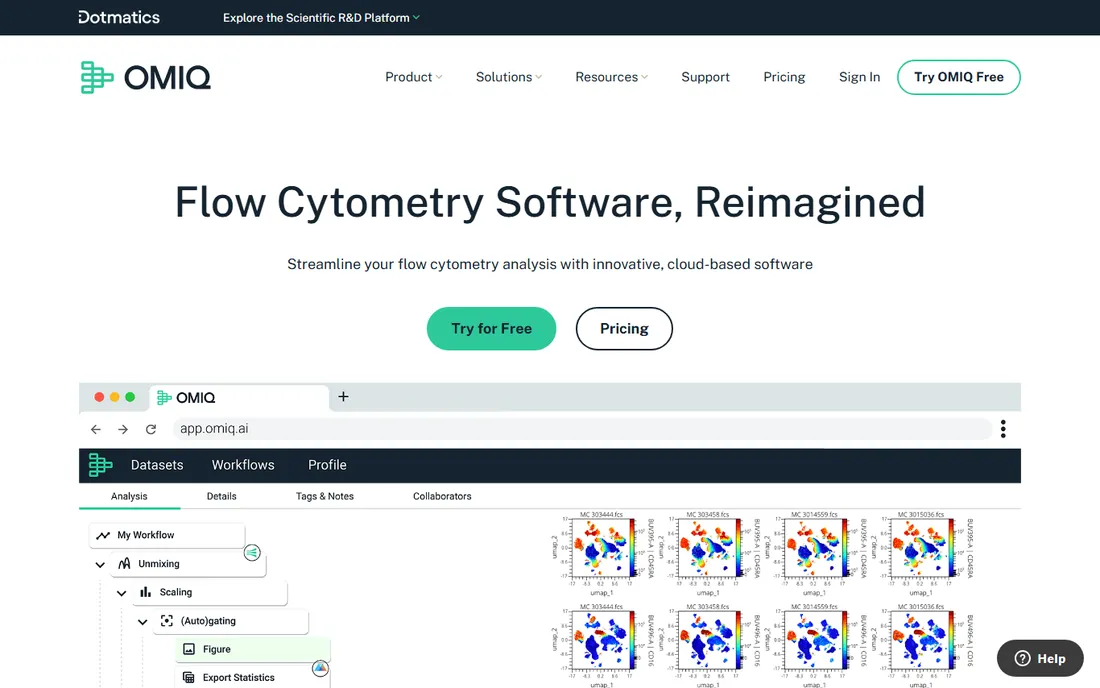Click the browser forward arrow
Viewport: 1100px width, 688px height.
(123, 429)
